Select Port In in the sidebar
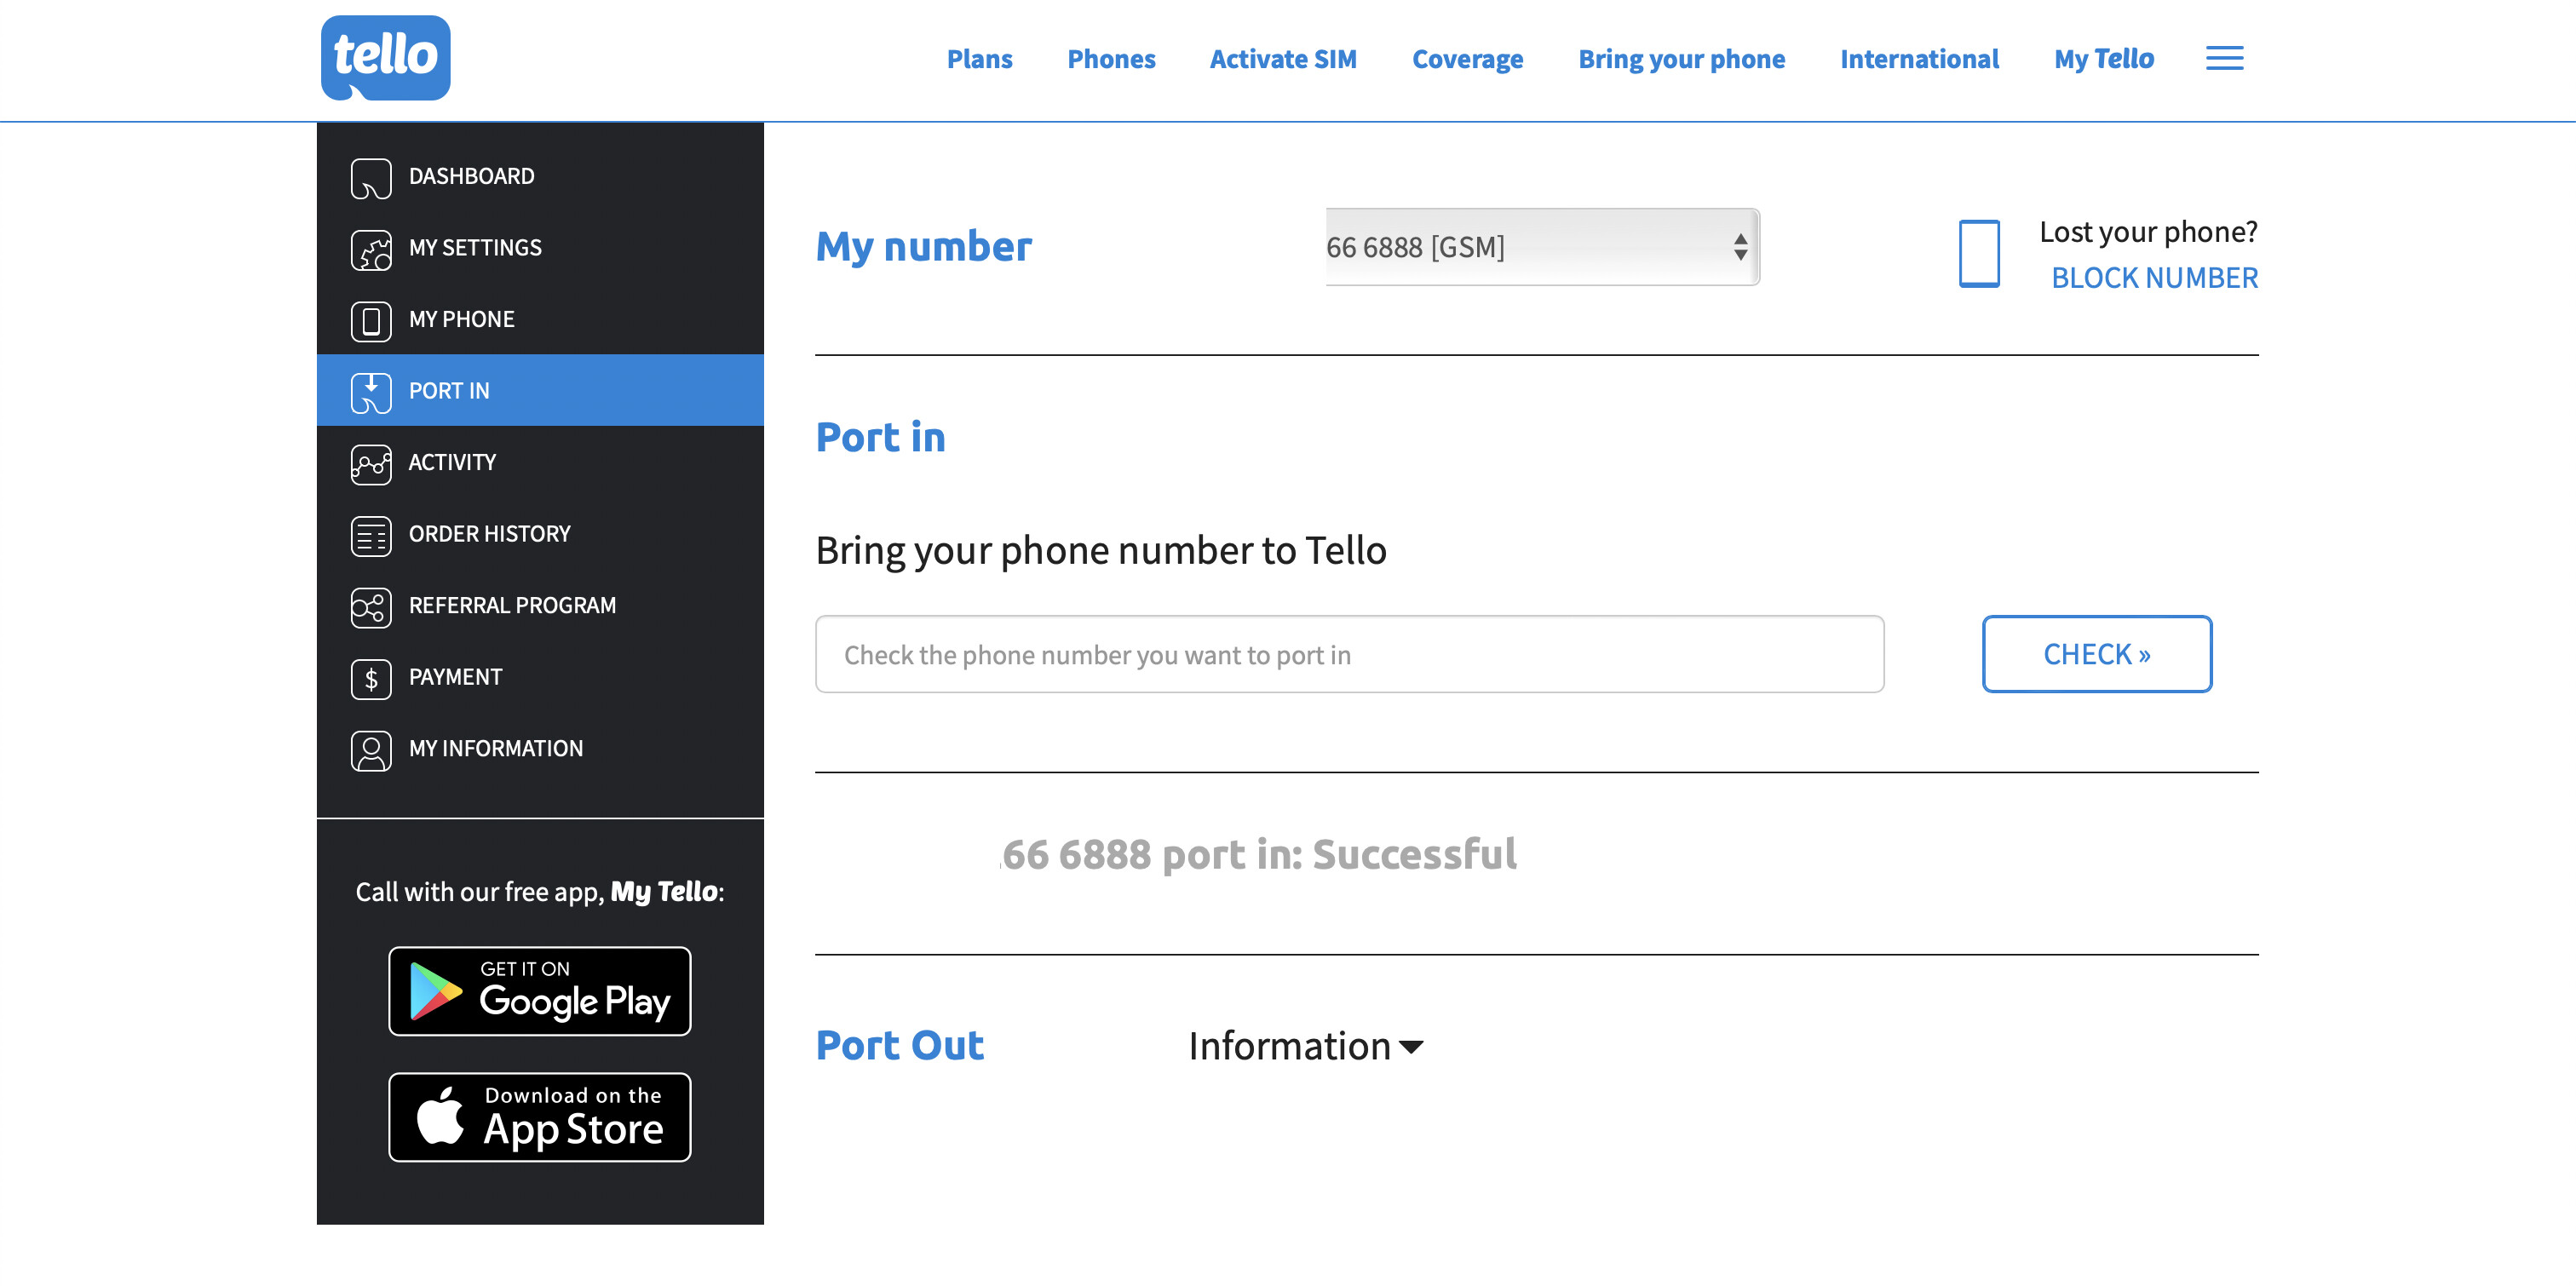 point(540,390)
